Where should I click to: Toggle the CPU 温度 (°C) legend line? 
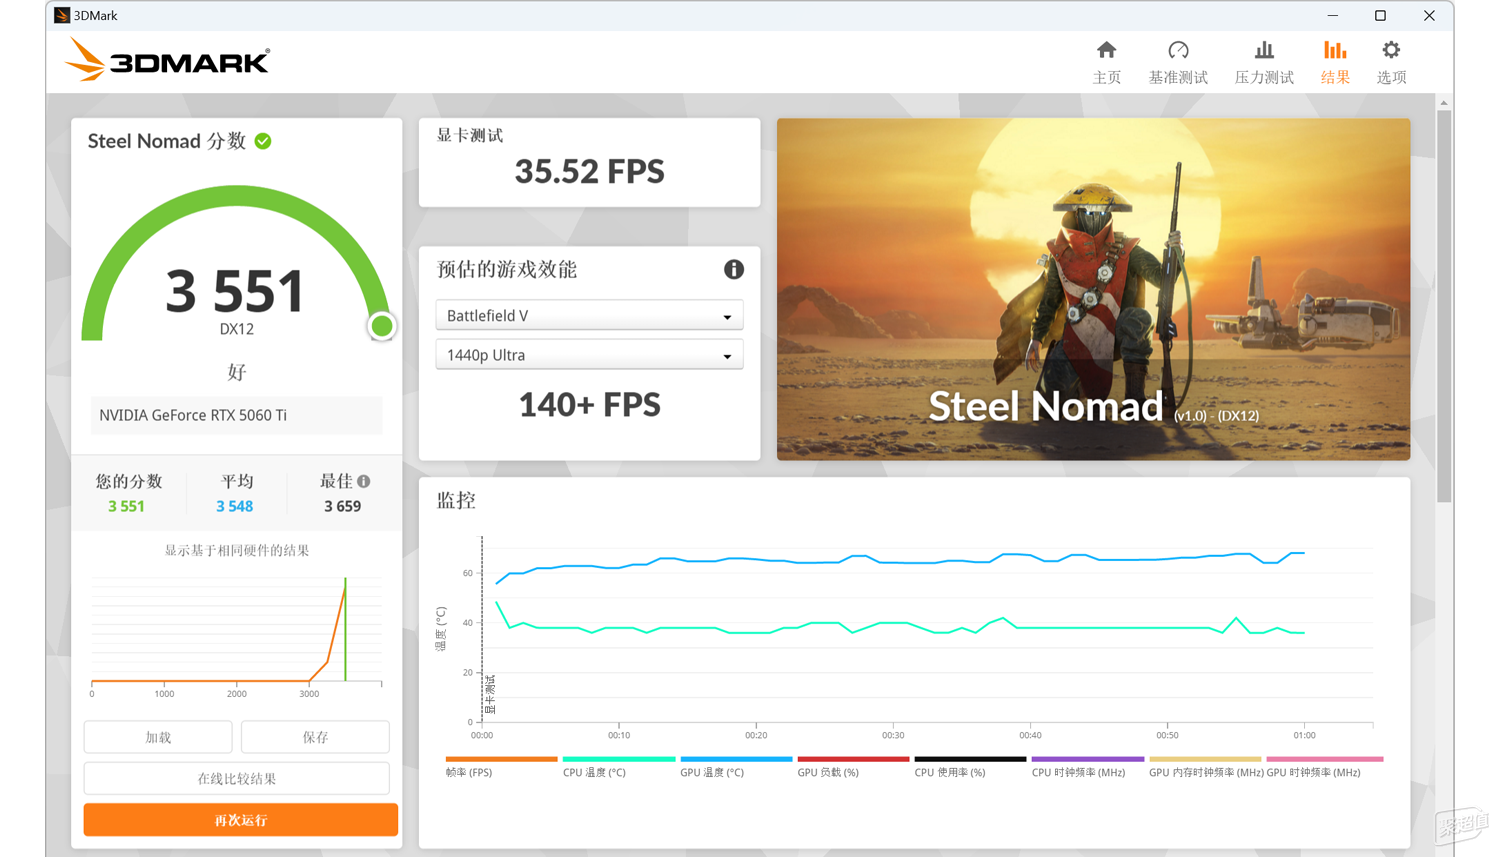[x=619, y=759]
